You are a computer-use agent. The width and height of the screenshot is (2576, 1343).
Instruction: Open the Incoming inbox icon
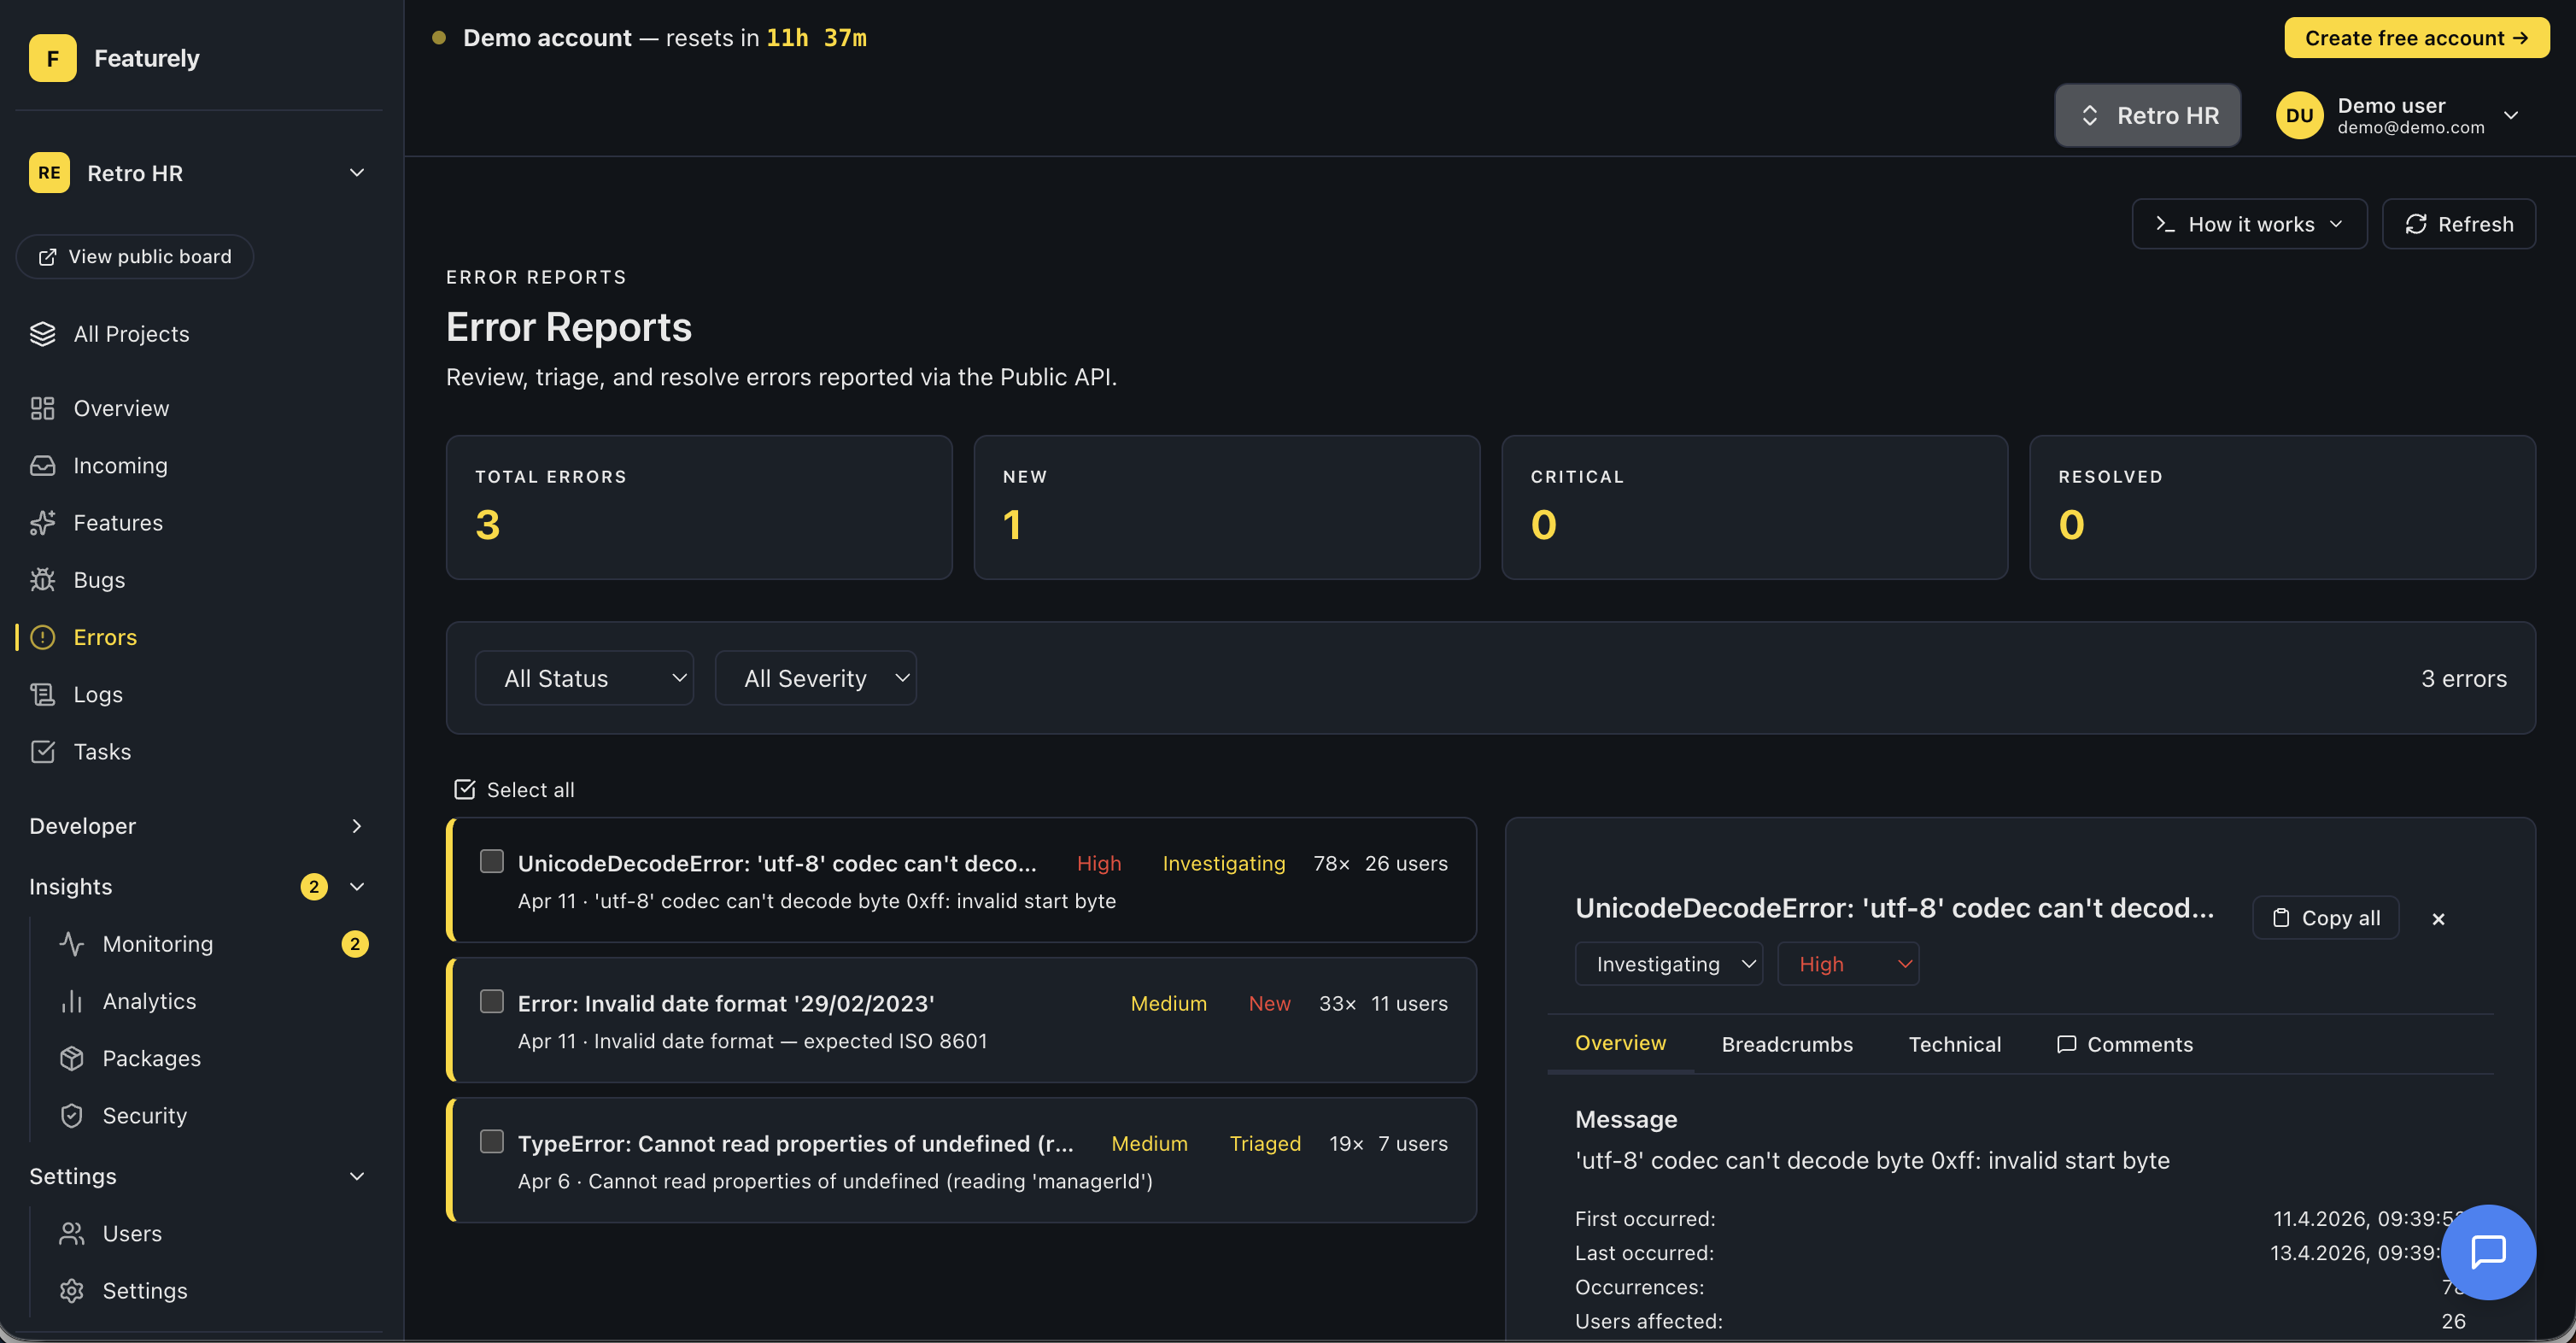click(42, 465)
